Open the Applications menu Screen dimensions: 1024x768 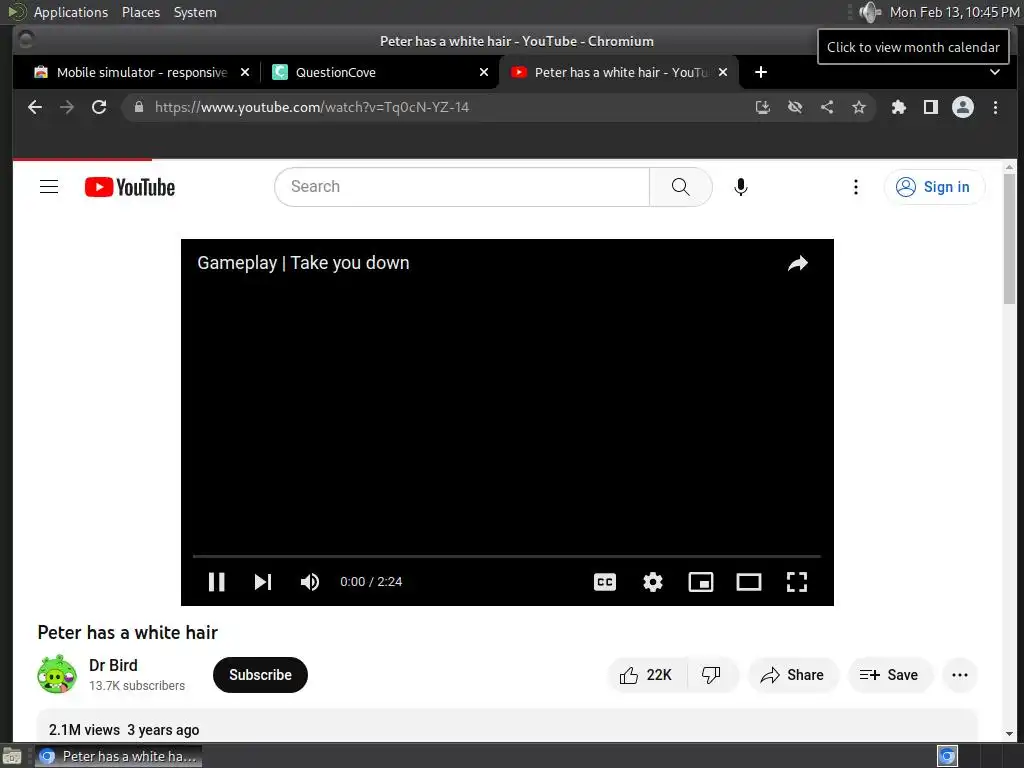71,12
